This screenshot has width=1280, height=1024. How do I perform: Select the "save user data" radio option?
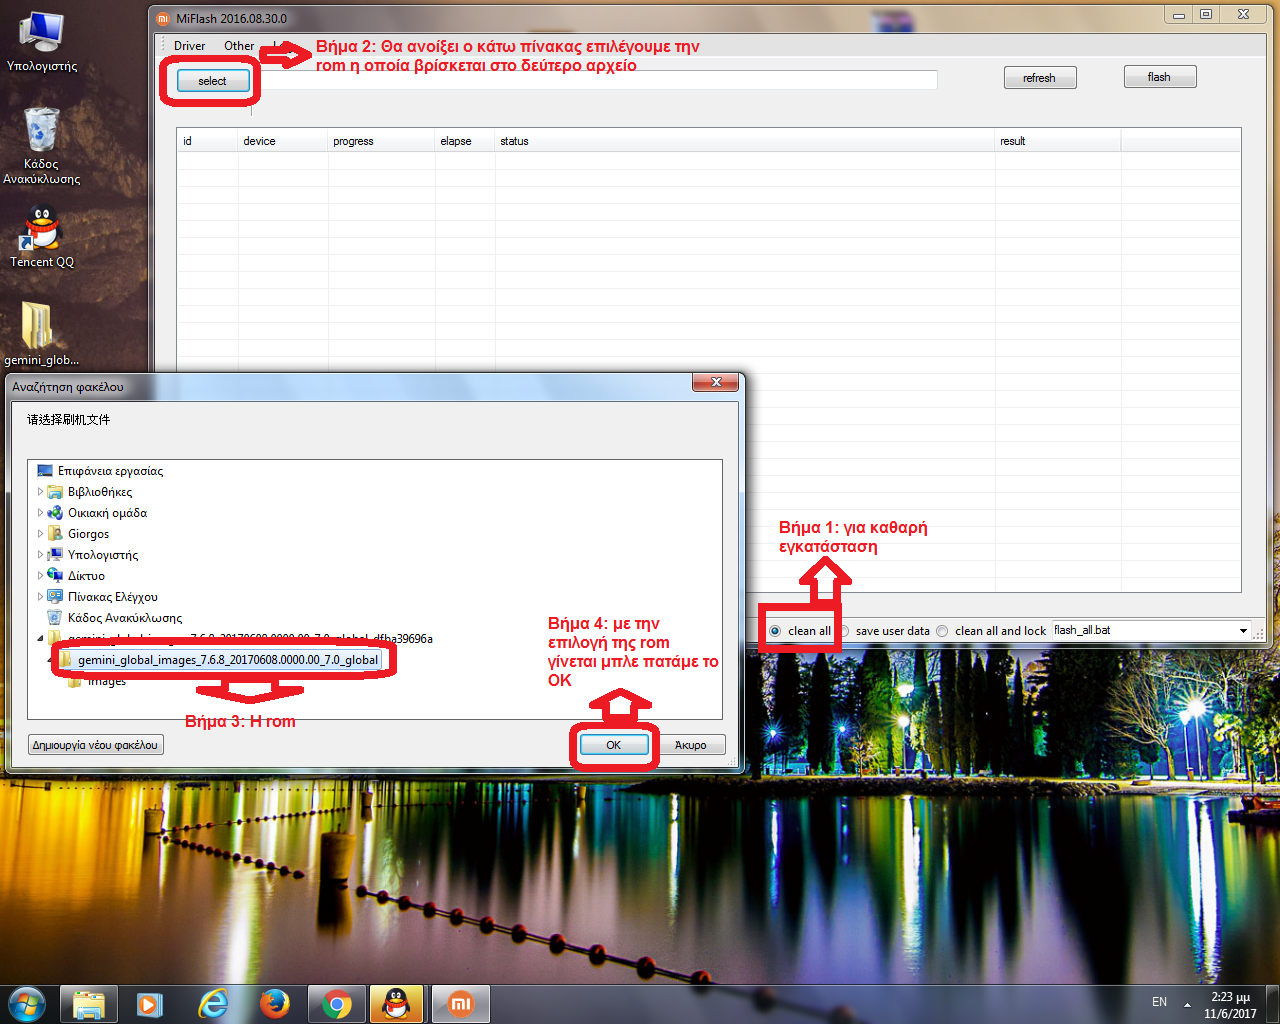pyautogui.click(x=844, y=631)
